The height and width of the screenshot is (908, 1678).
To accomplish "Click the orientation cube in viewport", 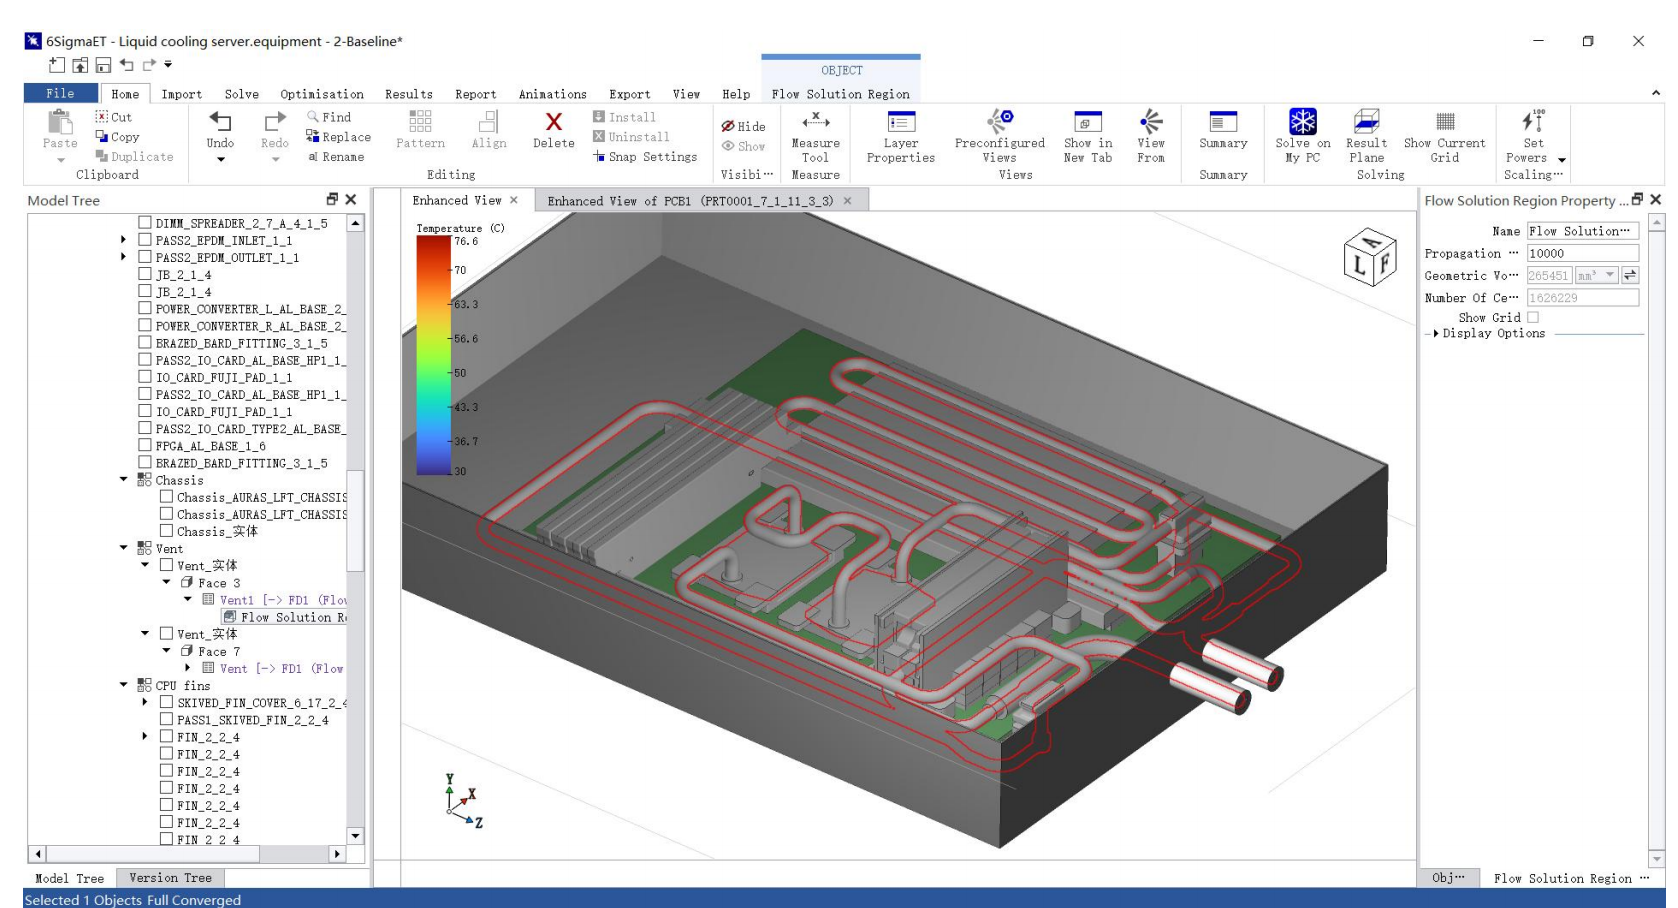I will 1369,257.
